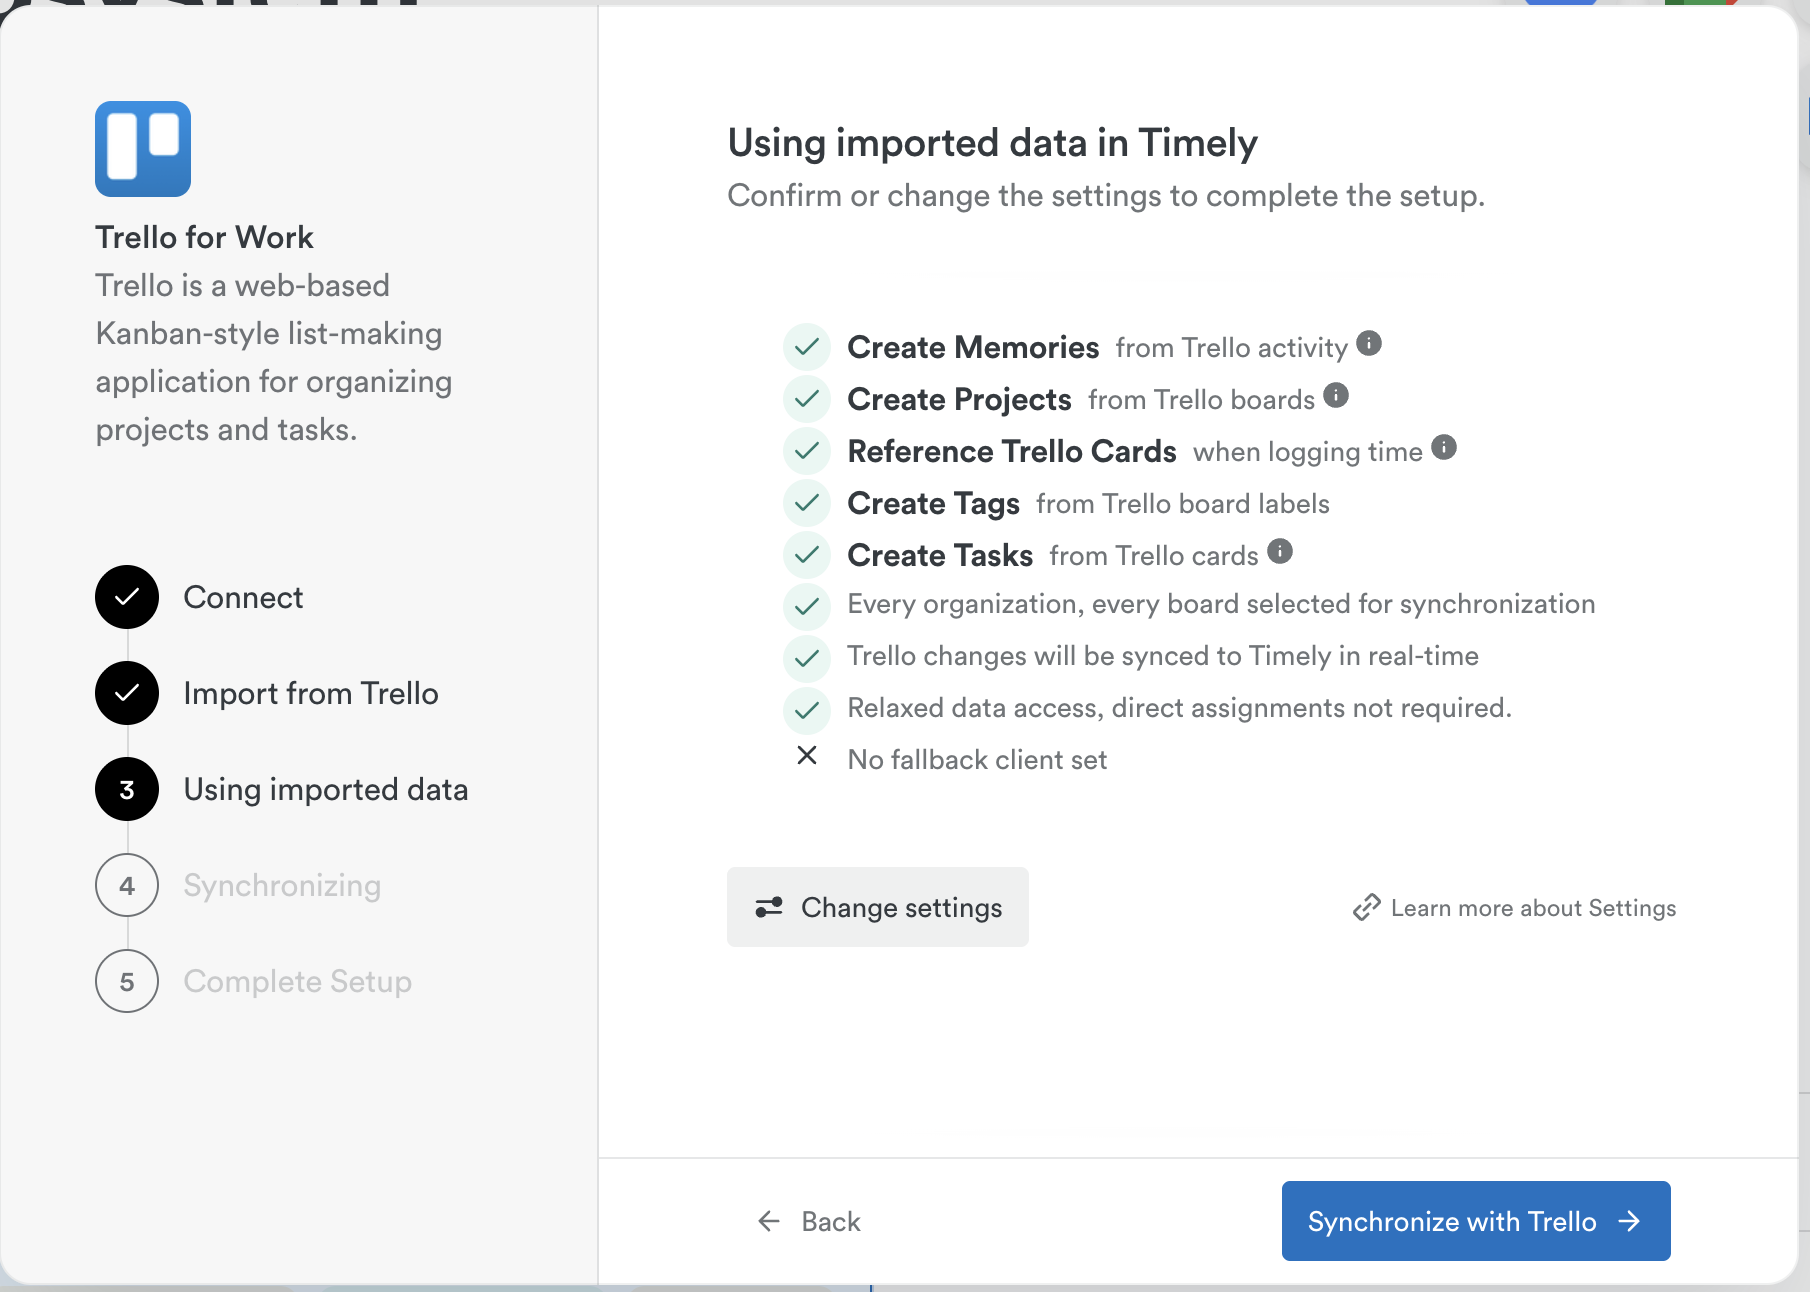Image resolution: width=1810 pixels, height=1292 pixels.
Task: Click the checkmark beside Create Tags
Action: pyautogui.click(x=807, y=503)
